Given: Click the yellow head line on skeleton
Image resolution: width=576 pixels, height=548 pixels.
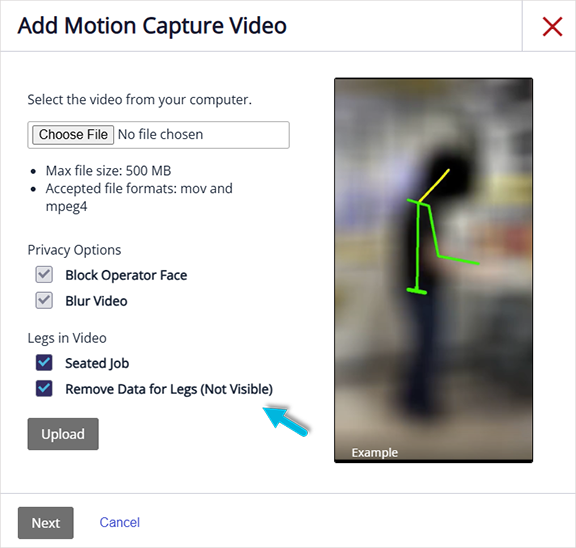Looking at the screenshot, I should [434, 185].
